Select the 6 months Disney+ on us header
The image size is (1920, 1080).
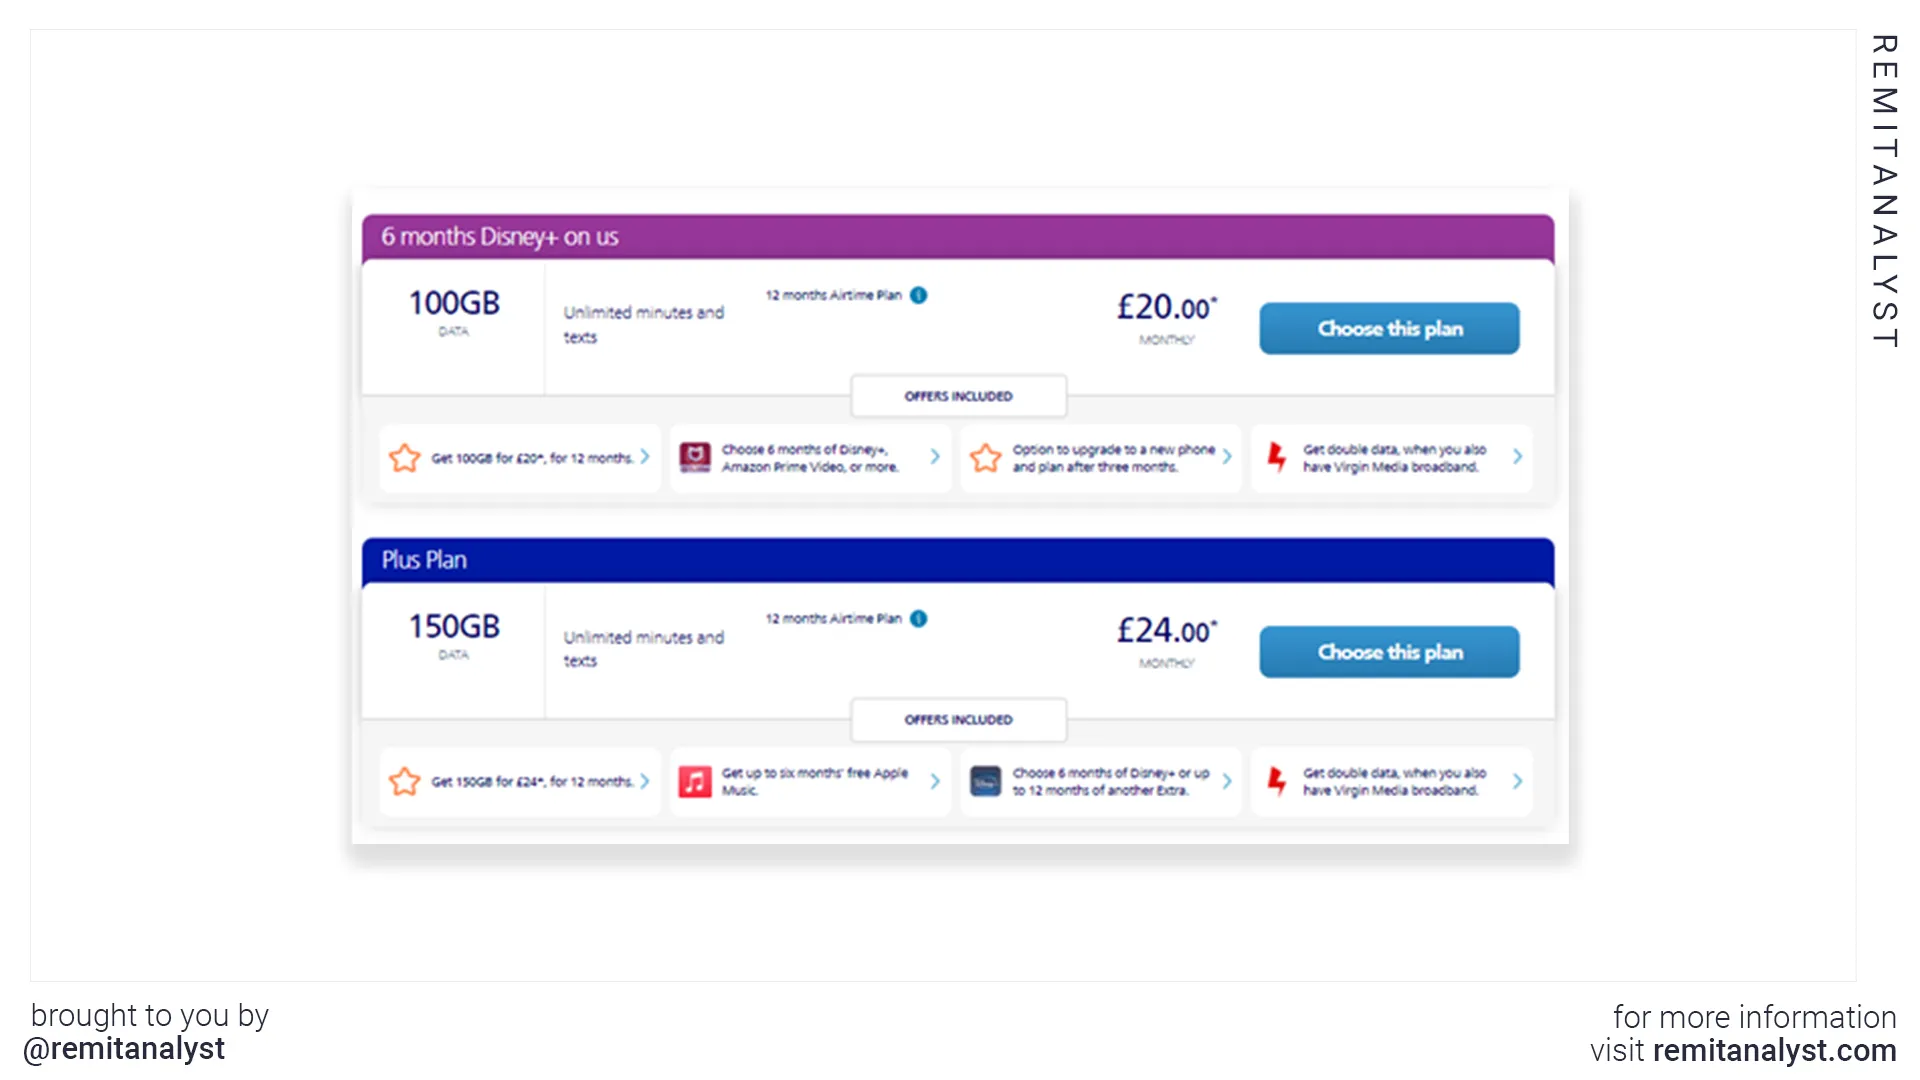(958, 237)
